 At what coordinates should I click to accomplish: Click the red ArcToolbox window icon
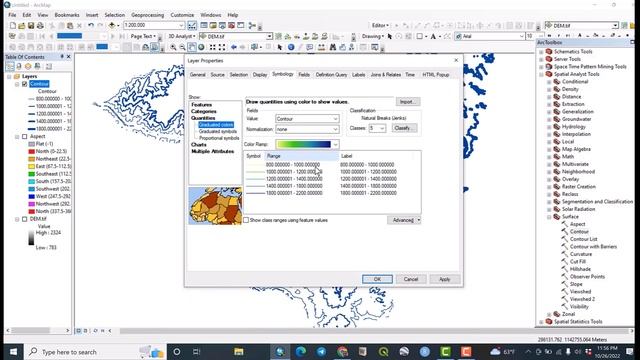tap(231, 25)
